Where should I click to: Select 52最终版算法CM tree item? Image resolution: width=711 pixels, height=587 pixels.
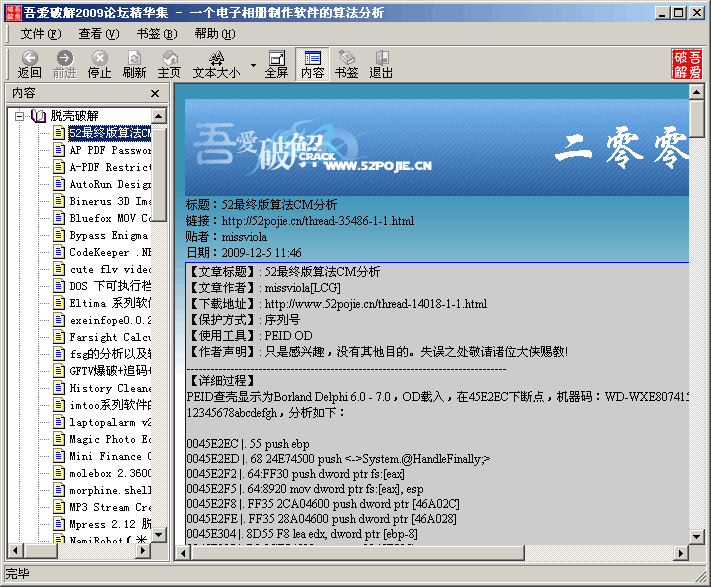click(x=109, y=133)
